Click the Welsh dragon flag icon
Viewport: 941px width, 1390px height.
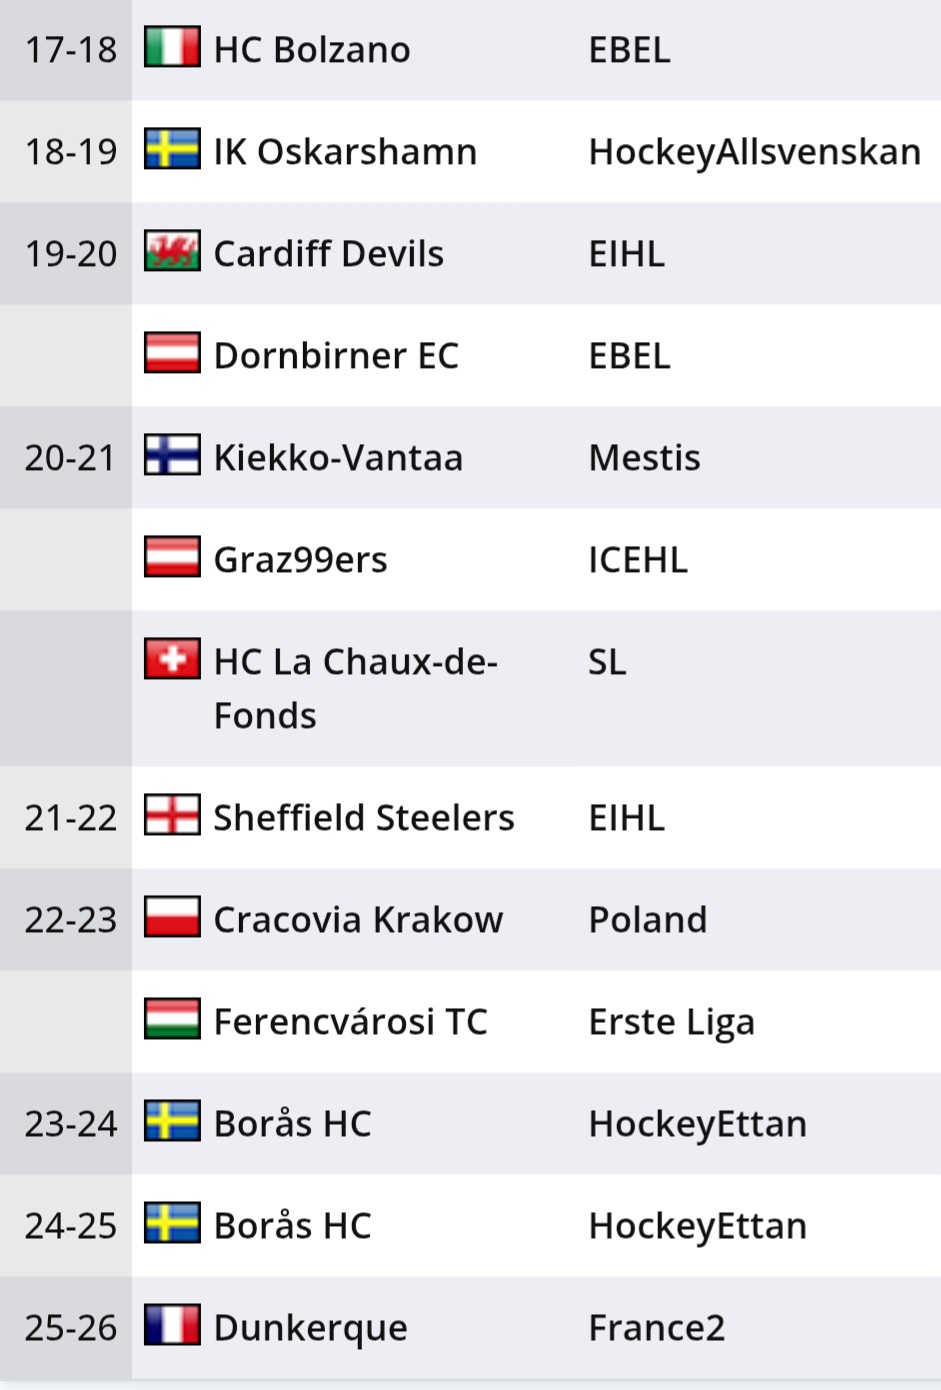pyautogui.click(x=171, y=252)
